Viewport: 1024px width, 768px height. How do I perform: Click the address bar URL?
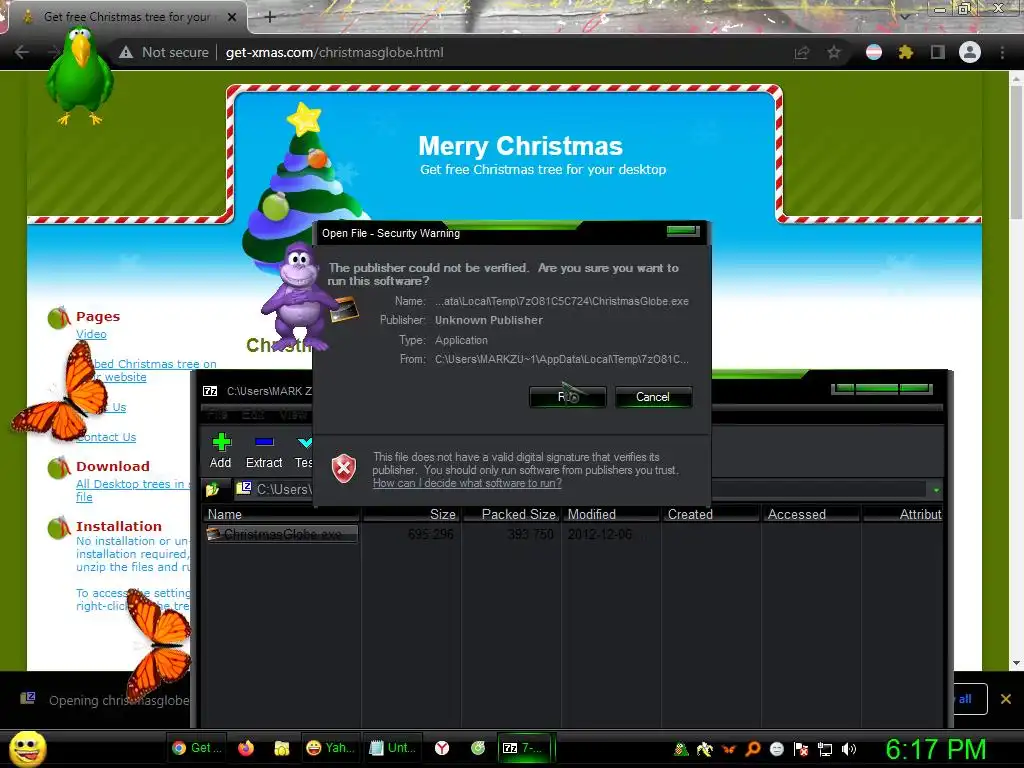[x=334, y=52]
